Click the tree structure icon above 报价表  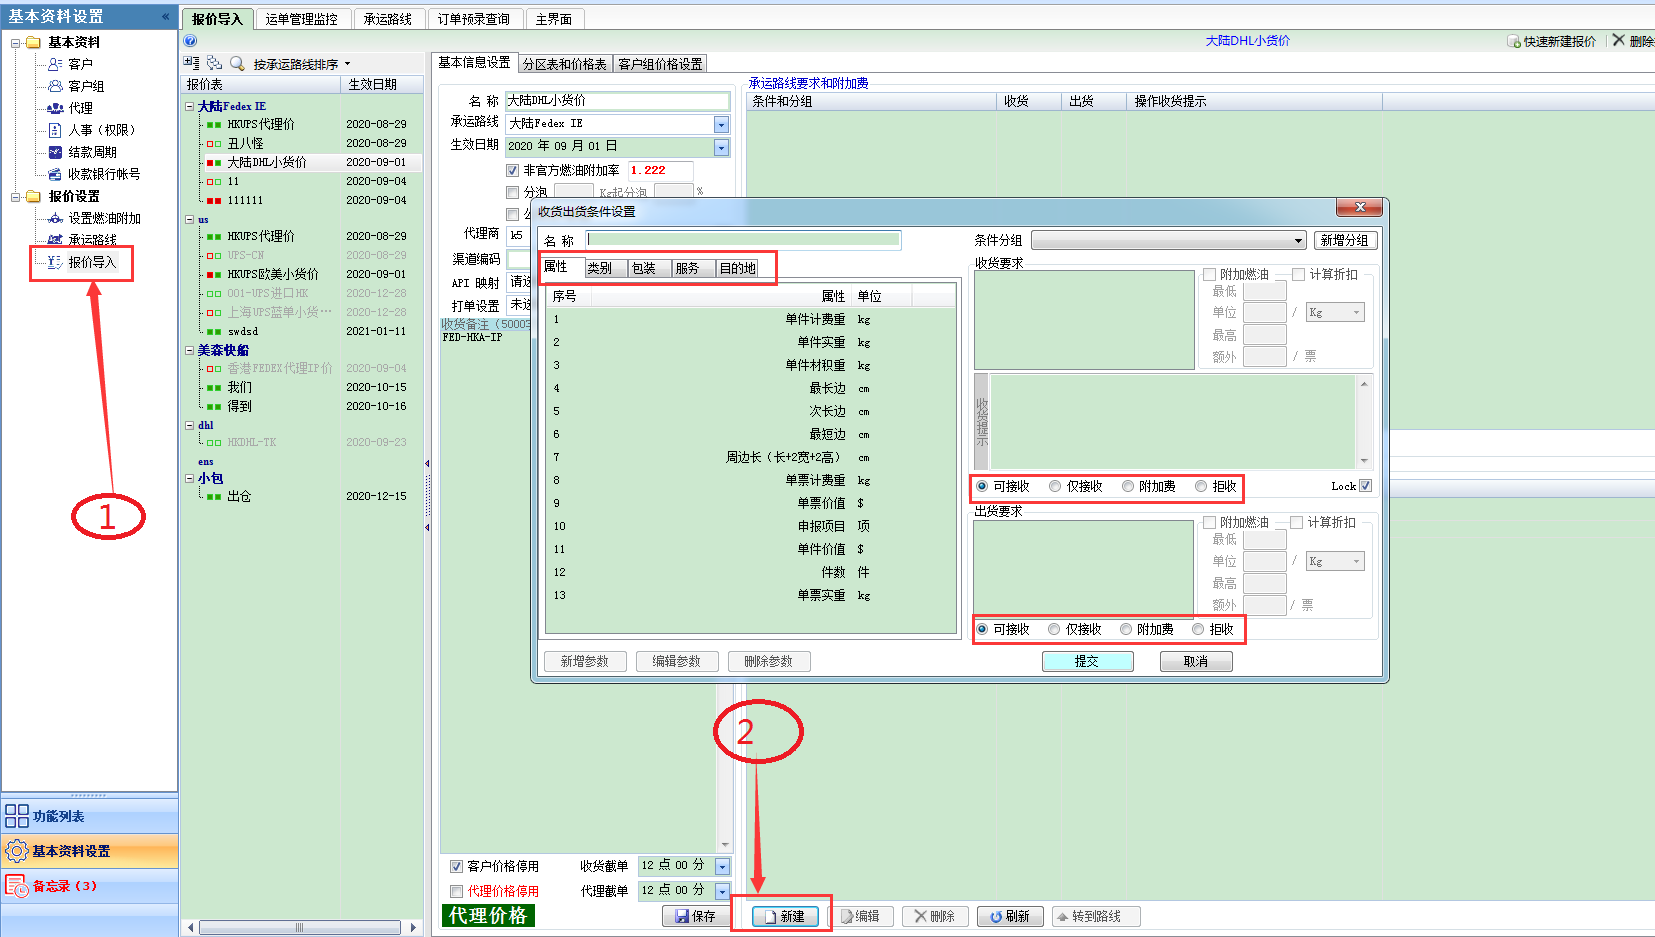214,63
